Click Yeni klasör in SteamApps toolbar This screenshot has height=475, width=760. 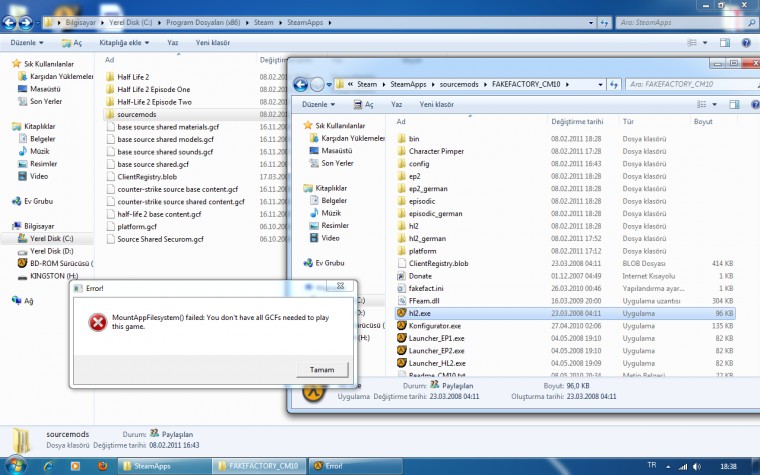point(213,43)
